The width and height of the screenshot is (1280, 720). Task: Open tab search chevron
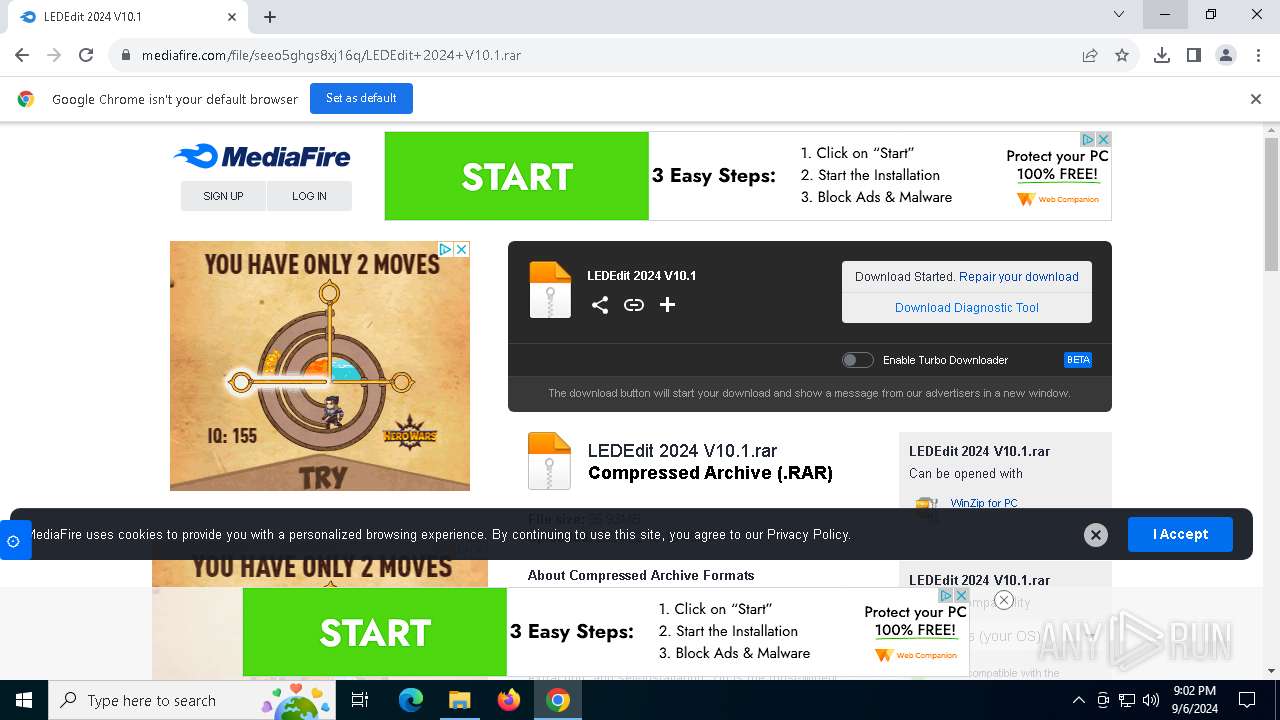1119,15
